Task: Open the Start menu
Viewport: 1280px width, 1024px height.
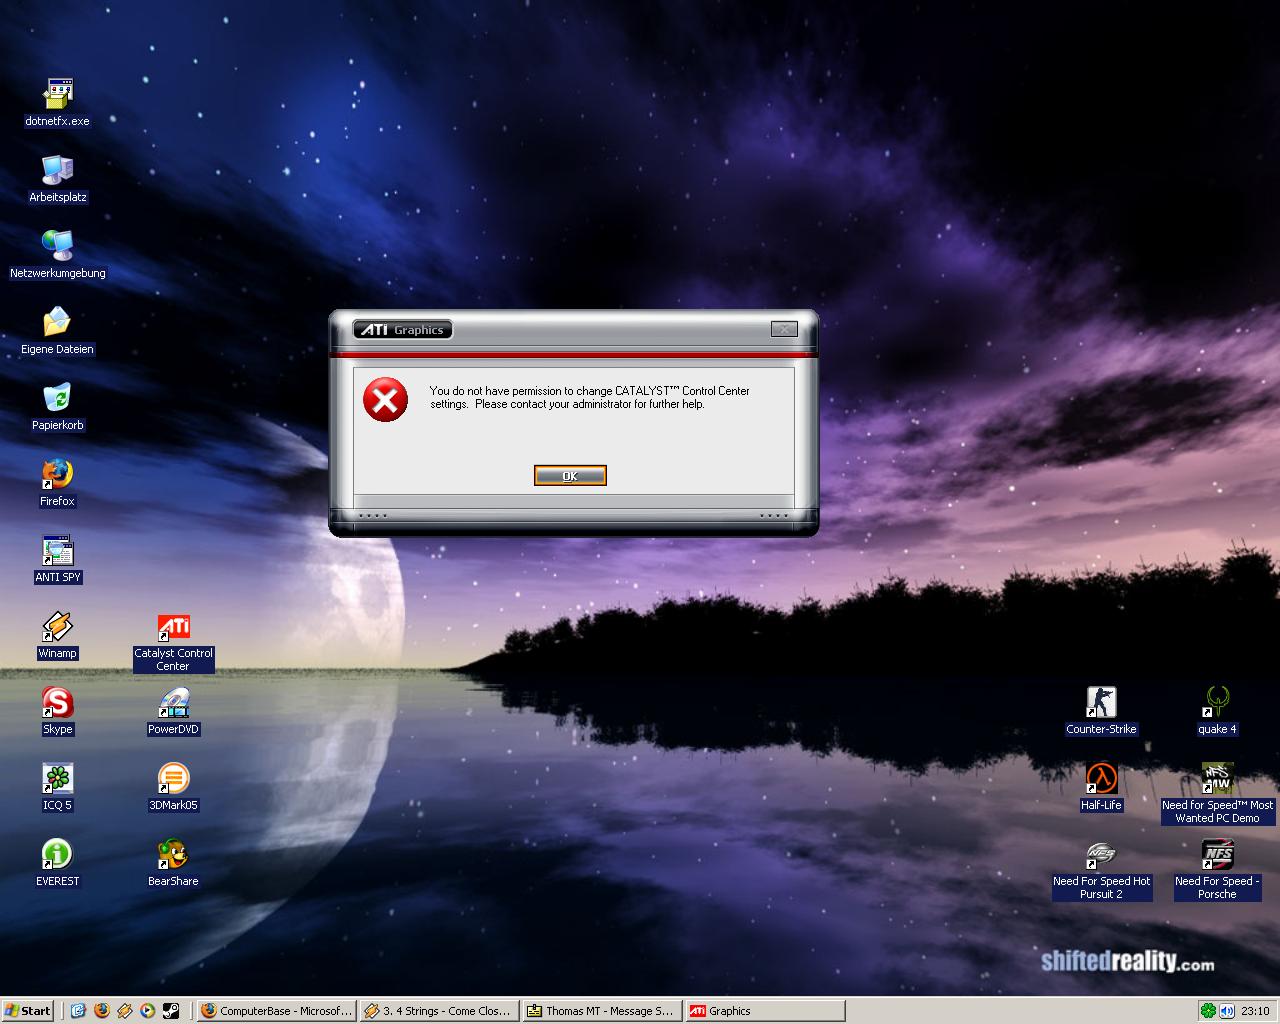Action: [28, 1011]
